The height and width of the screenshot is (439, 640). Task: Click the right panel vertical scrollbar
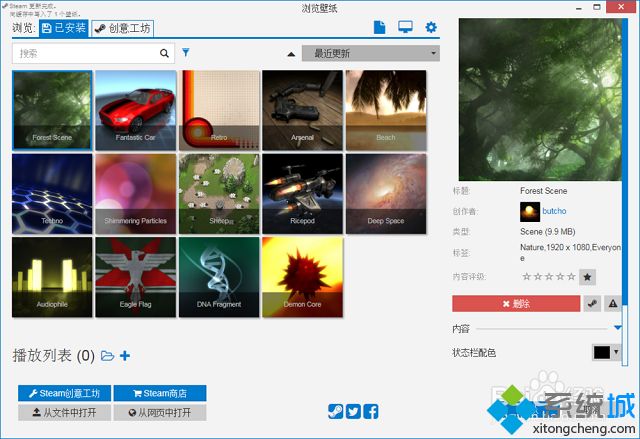pyautogui.click(x=625, y=192)
